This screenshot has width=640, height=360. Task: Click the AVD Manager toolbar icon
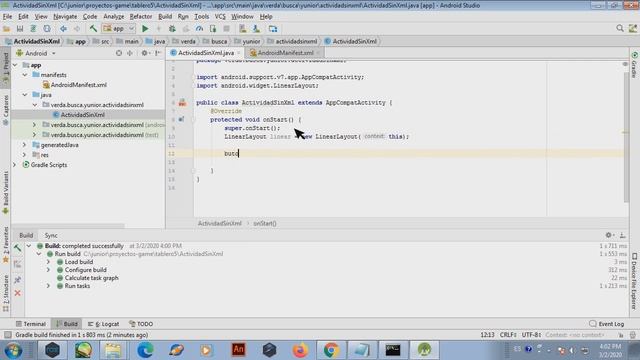tap(243, 29)
